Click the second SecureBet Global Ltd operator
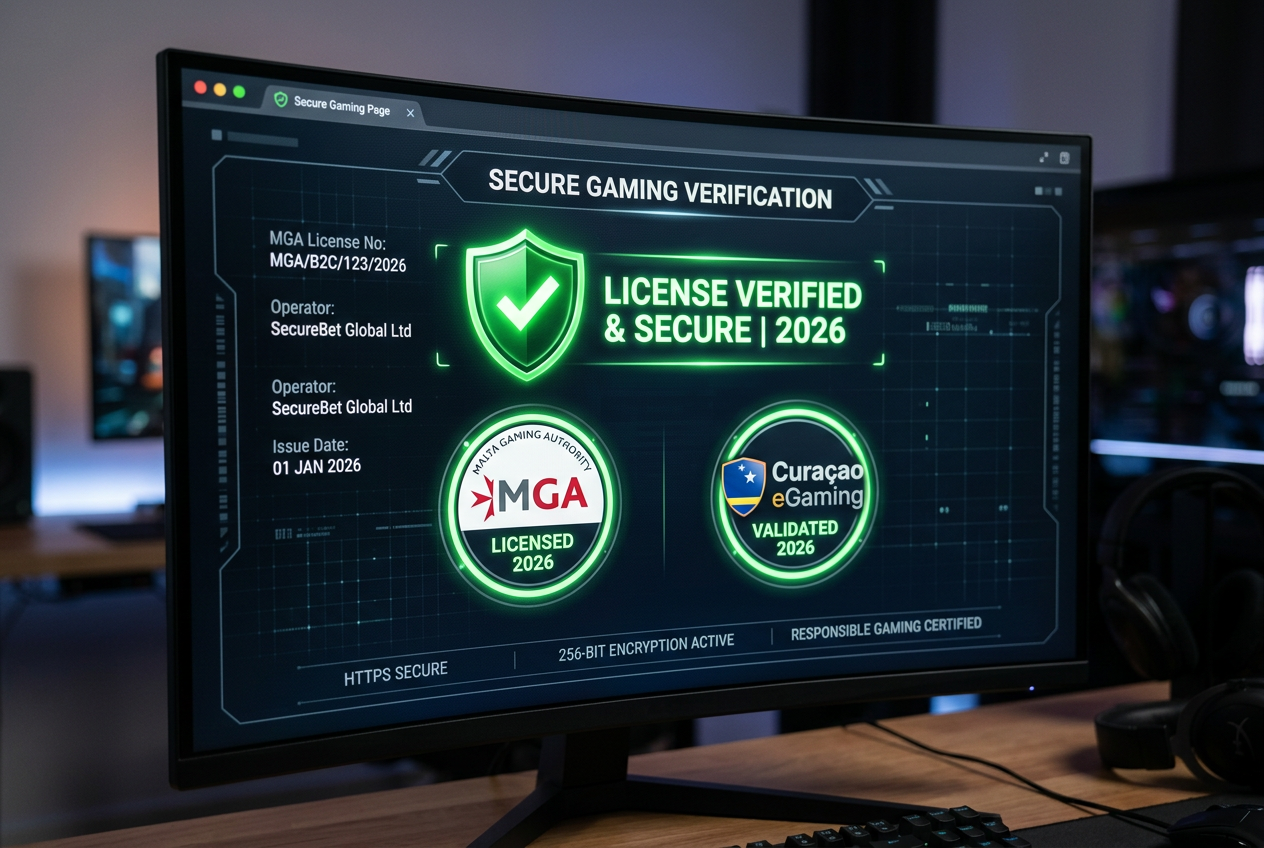The width and height of the screenshot is (1264, 848). tap(342, 407)
